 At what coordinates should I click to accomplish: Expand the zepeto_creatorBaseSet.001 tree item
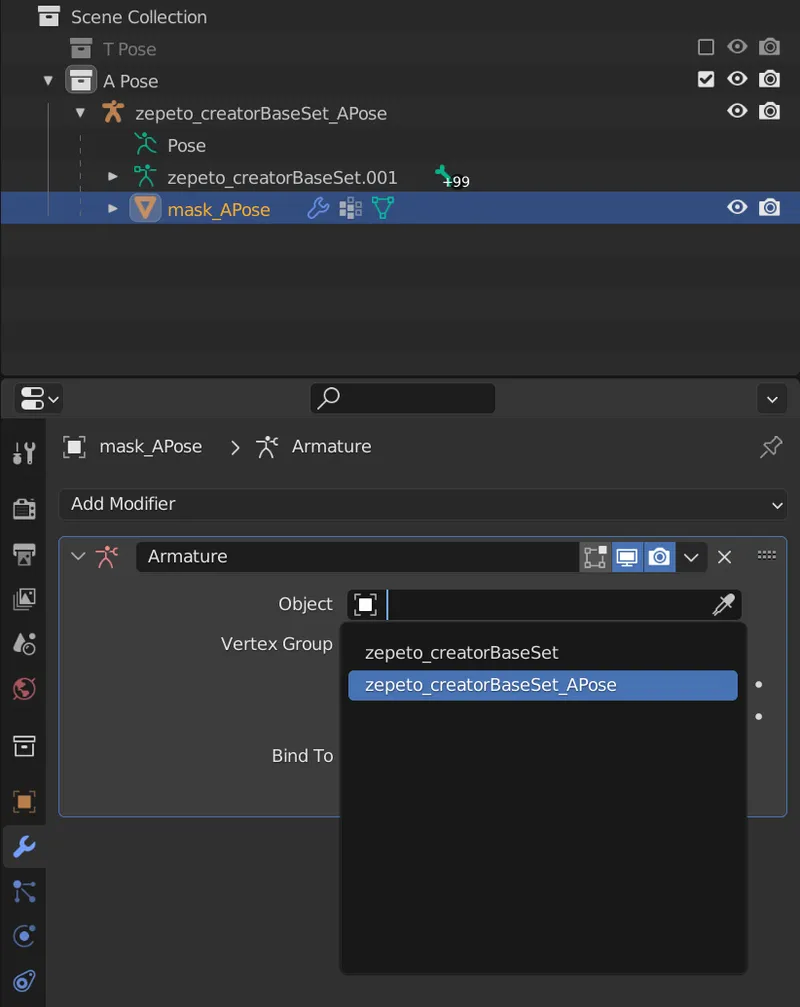click(113, 177)
